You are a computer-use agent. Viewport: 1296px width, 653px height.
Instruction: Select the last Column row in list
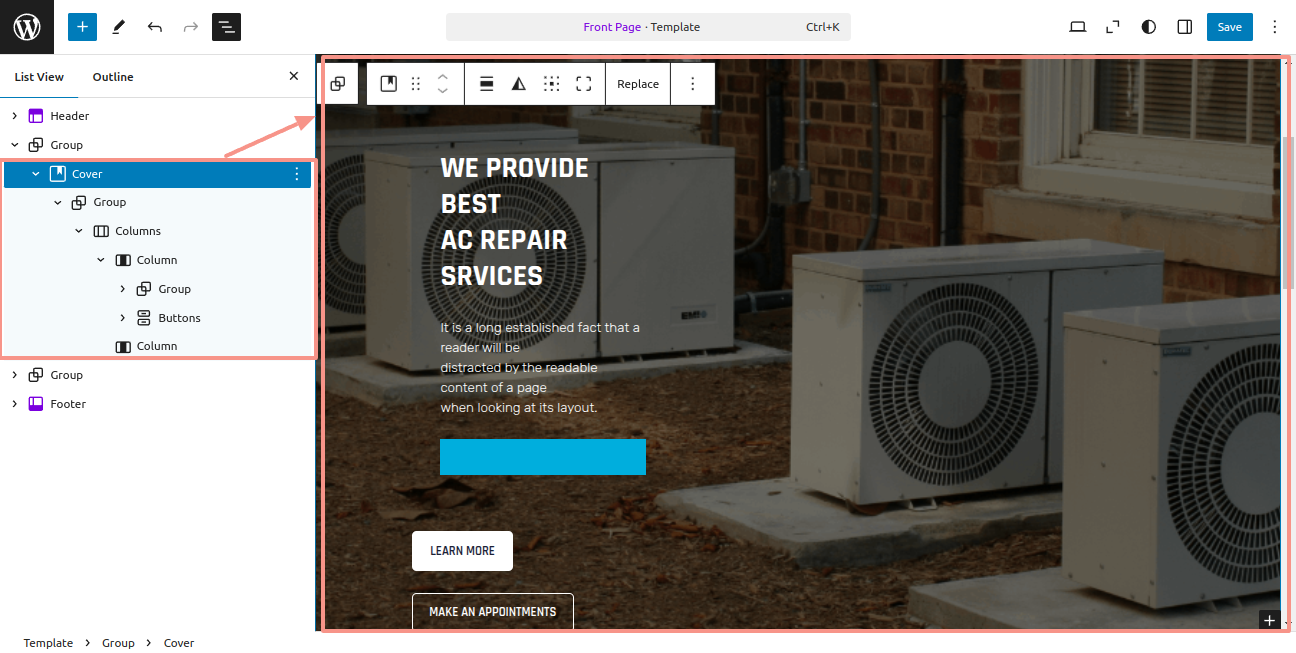(x=158, y=346)
